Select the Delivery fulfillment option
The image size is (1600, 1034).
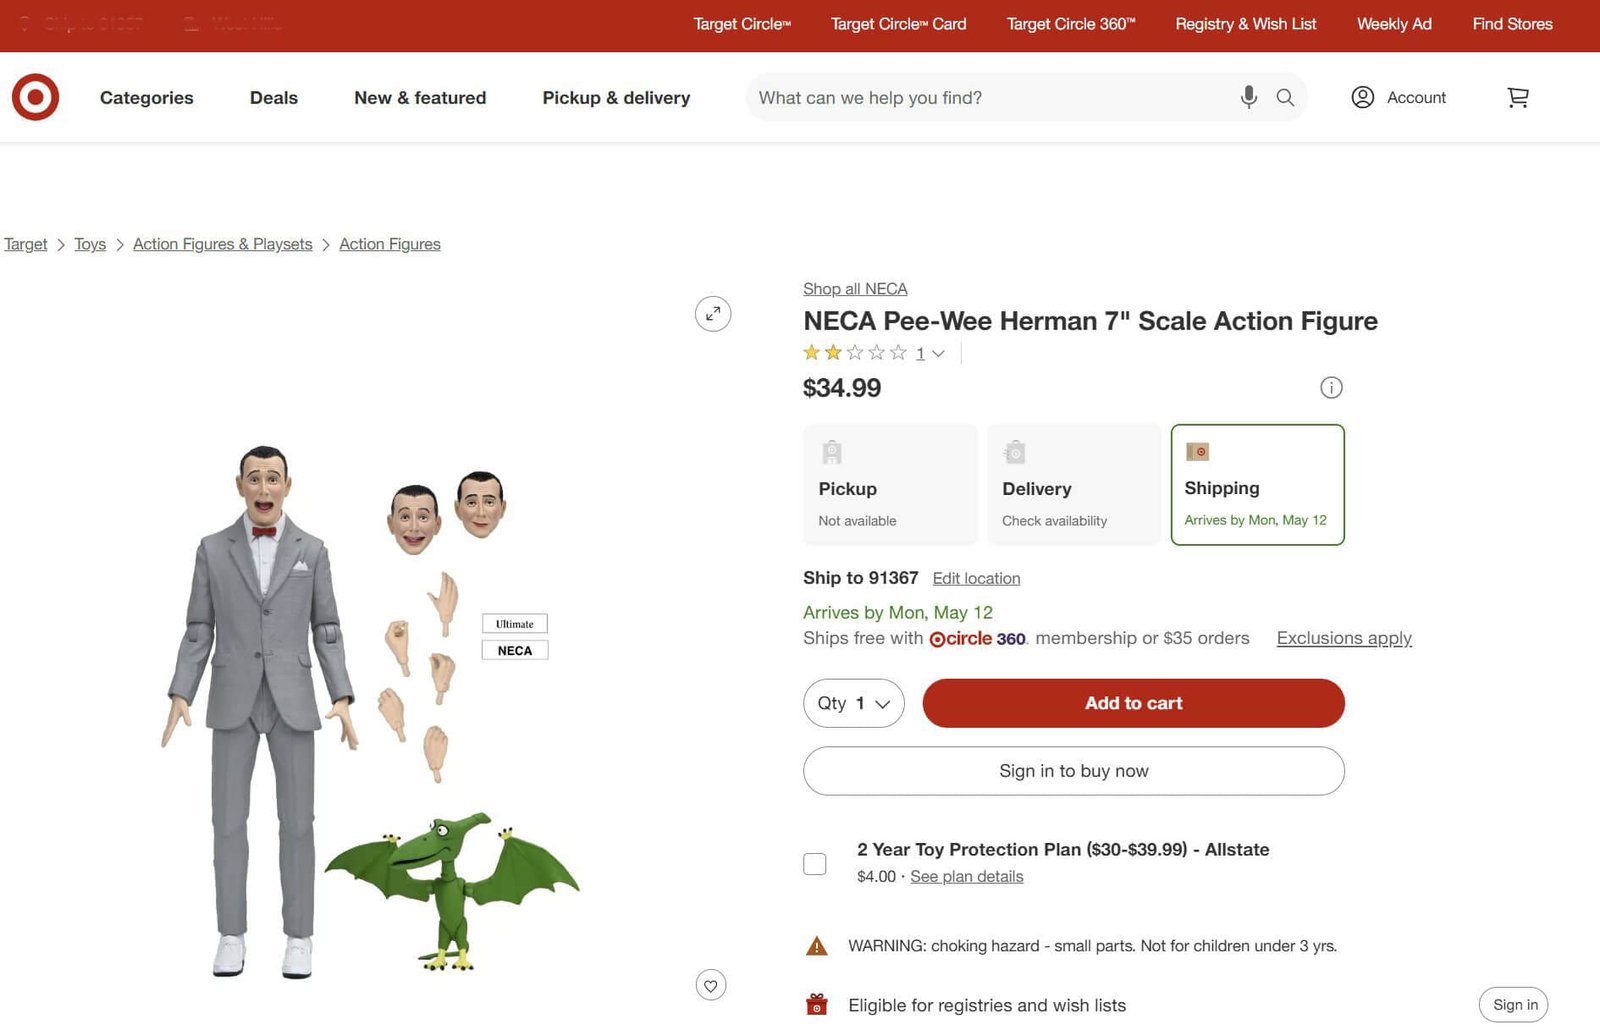[x=1073, y=484]
